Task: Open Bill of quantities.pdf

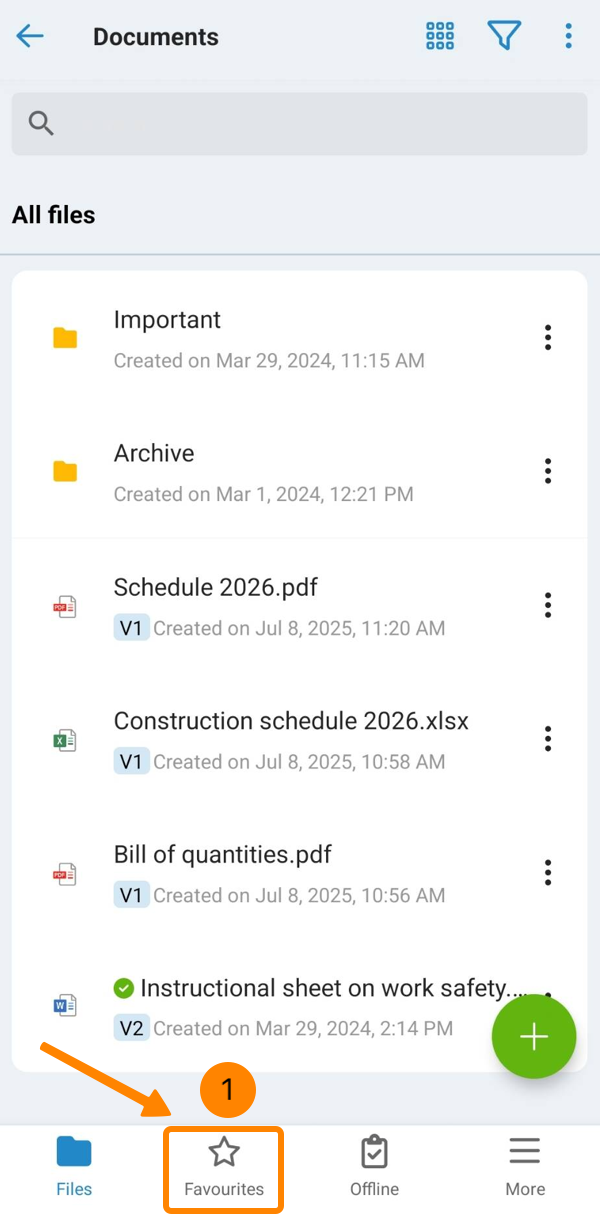Action: pyautogui.click(x=222, y=856)
